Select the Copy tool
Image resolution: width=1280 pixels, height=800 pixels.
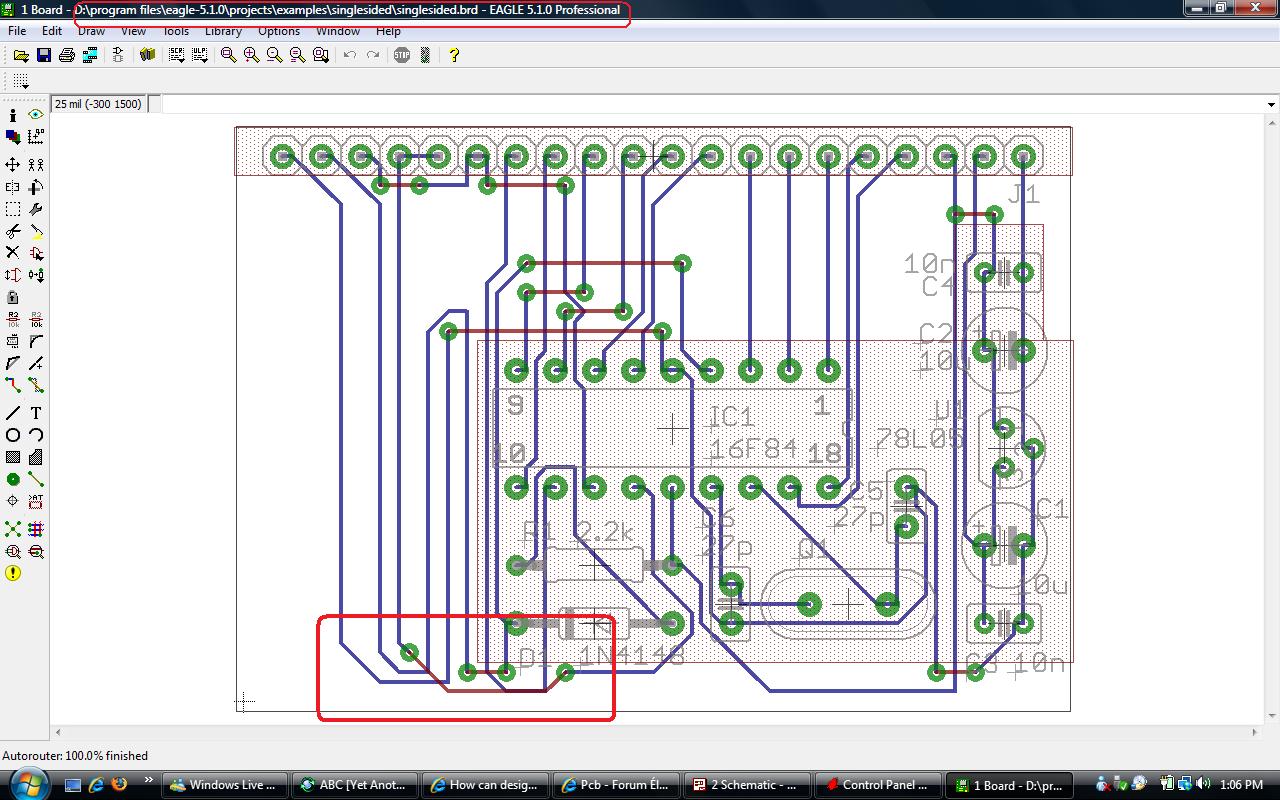(36, 164)
